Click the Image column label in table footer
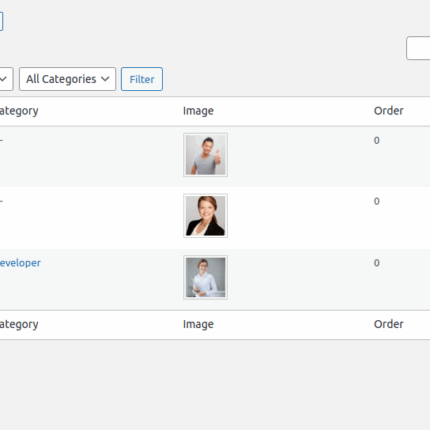This screenshot has width=430, height=430. pyautogui.click(x=198, y=324)
